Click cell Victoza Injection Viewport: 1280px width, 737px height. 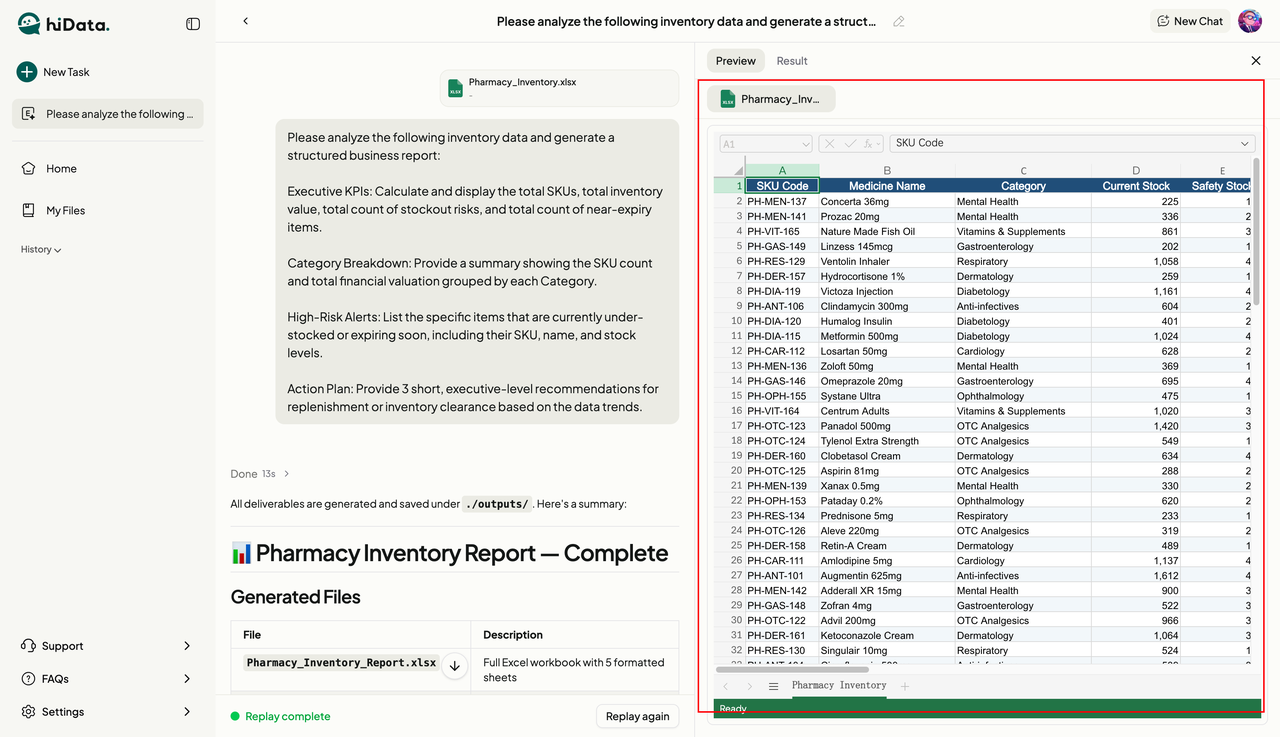pos(887,291)
